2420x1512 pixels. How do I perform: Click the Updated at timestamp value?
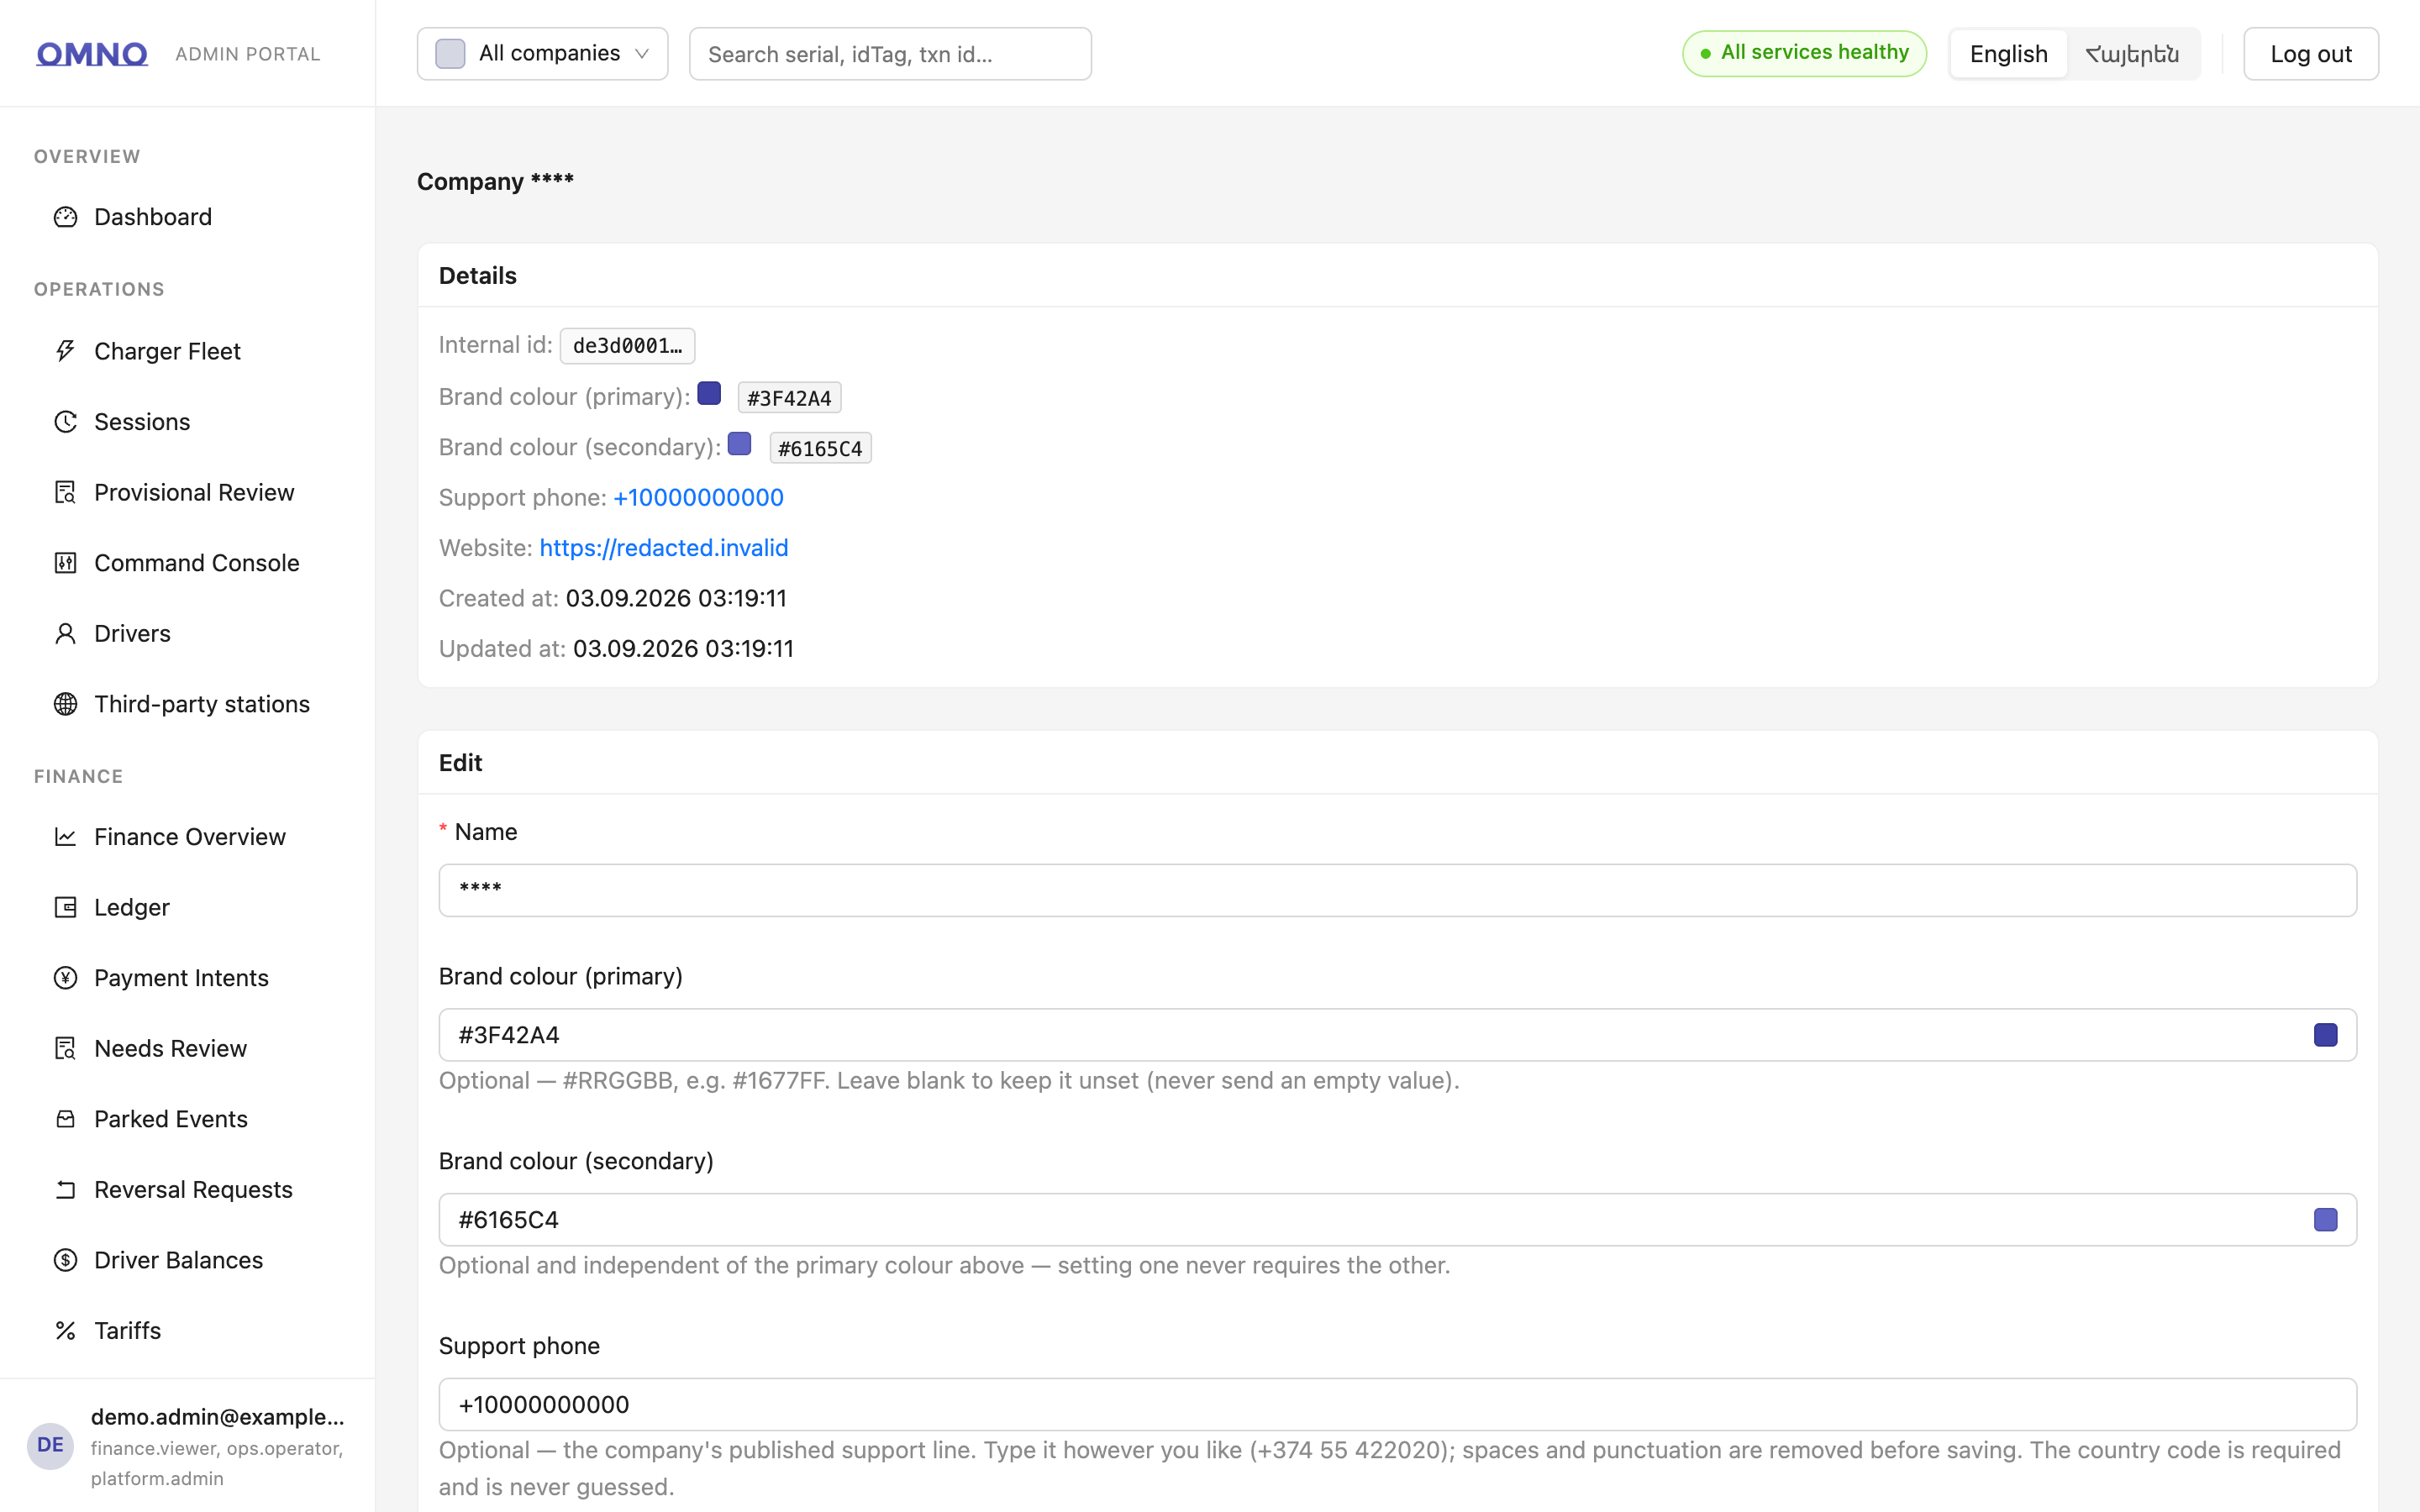click(x=683, y=649)
